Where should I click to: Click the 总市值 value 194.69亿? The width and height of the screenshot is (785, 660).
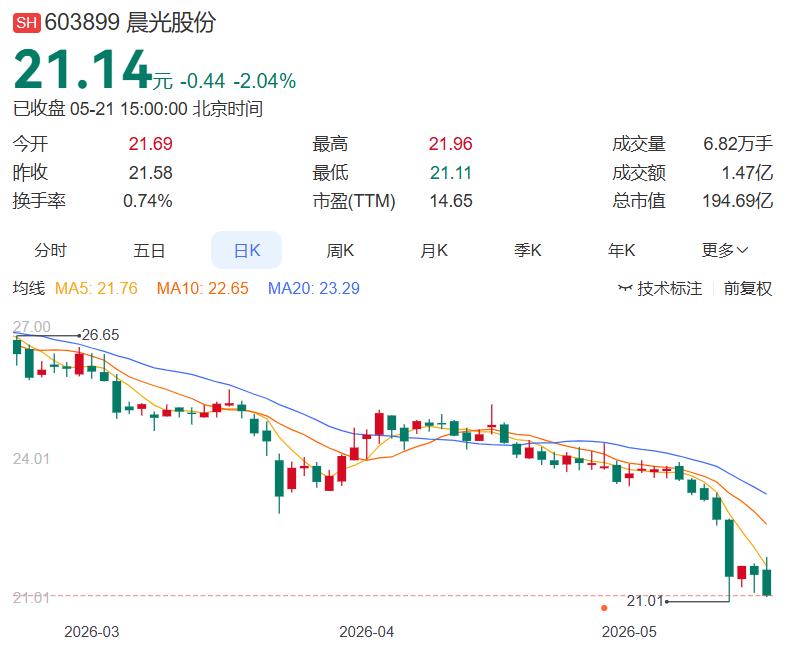click(737, 201)
